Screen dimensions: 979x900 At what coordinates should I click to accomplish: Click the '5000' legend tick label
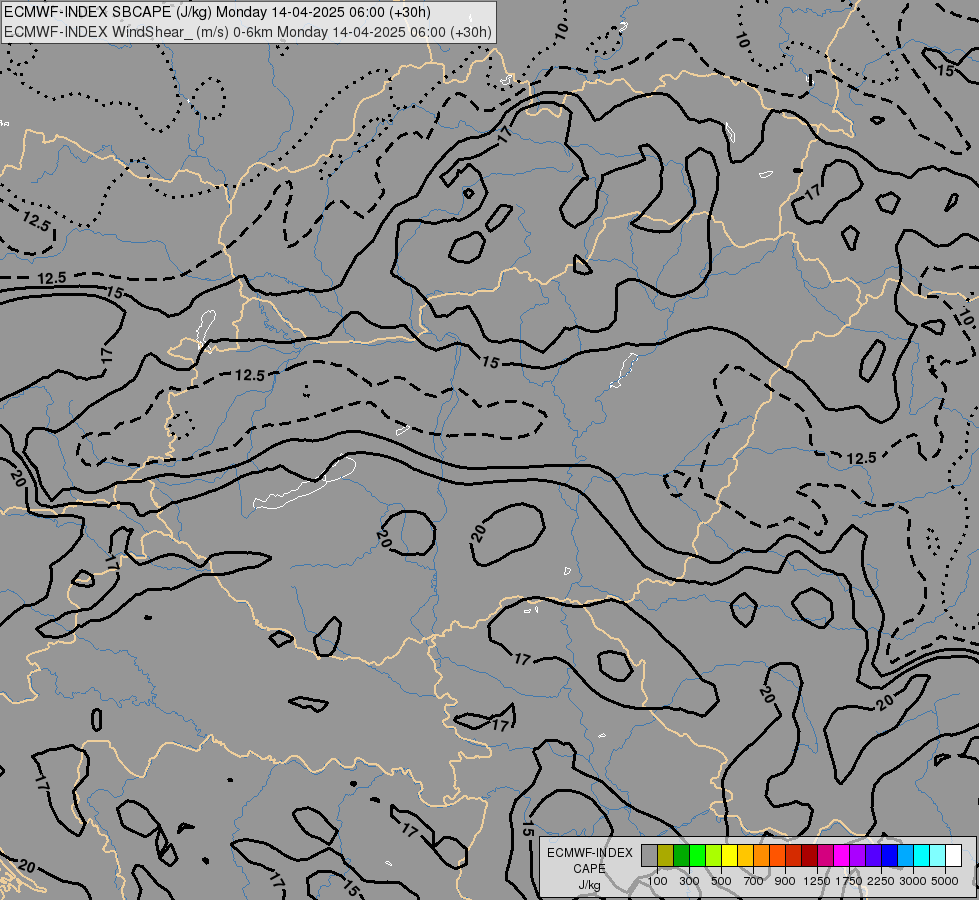945,881
